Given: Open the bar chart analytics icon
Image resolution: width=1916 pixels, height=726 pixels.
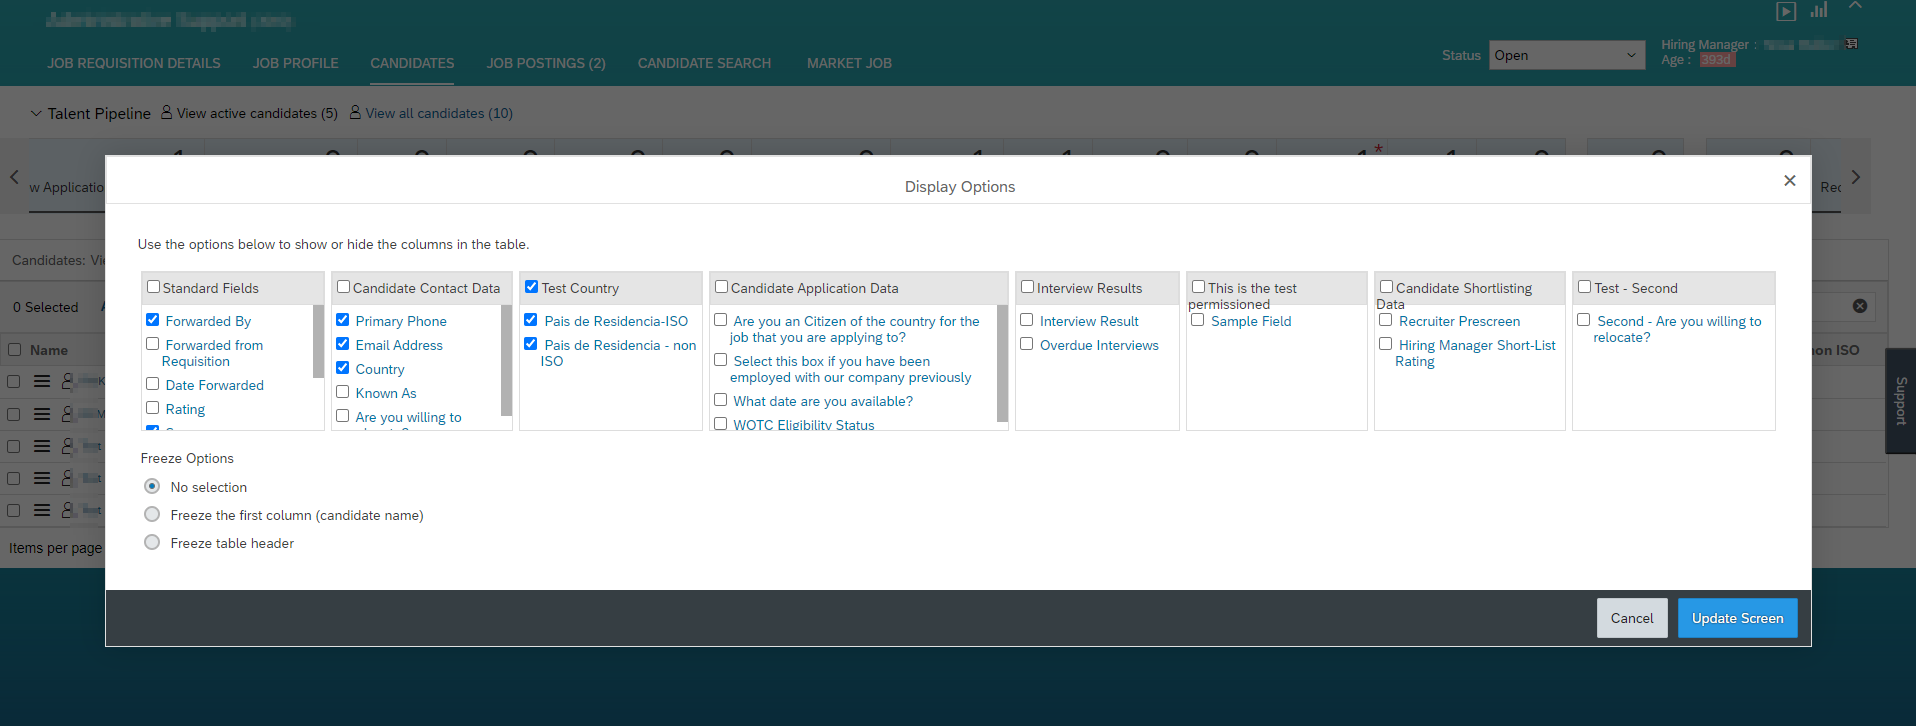Looking at the screenshot, I should point(1819,10).
